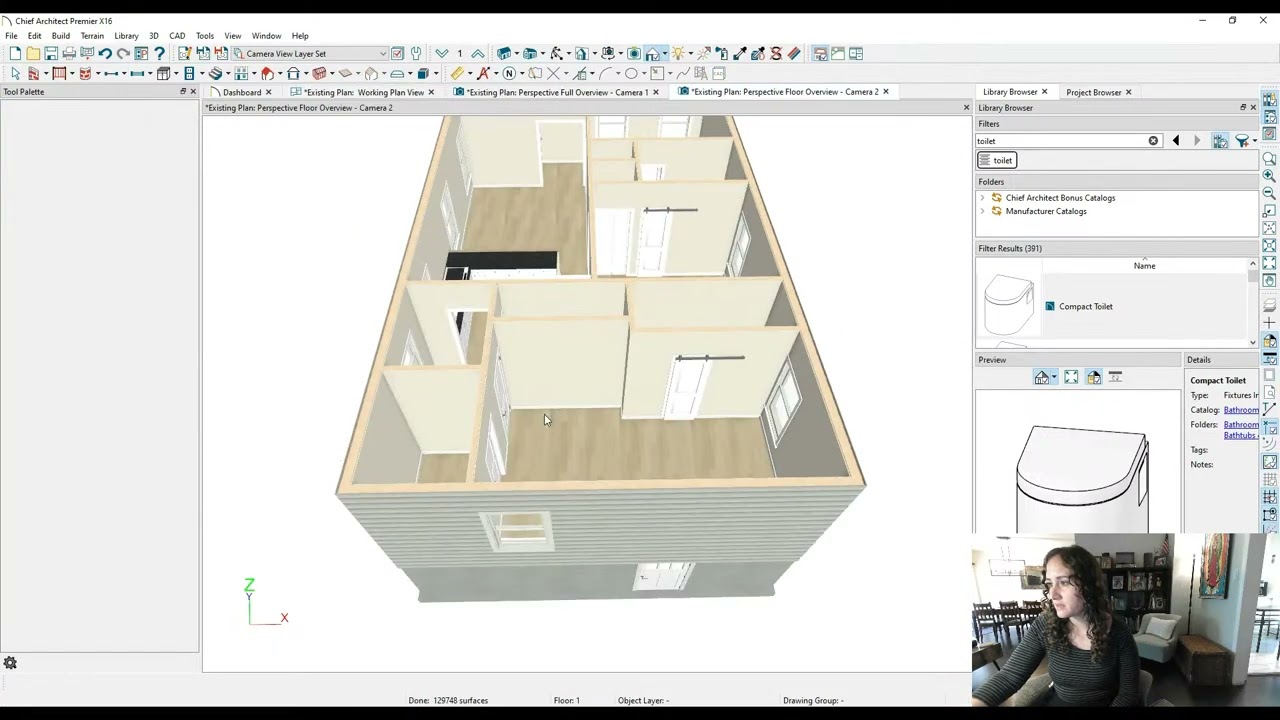
Task: Open the Camera View Layer Set dropdown
Action: pyautogui.click(x=310, y=53)
